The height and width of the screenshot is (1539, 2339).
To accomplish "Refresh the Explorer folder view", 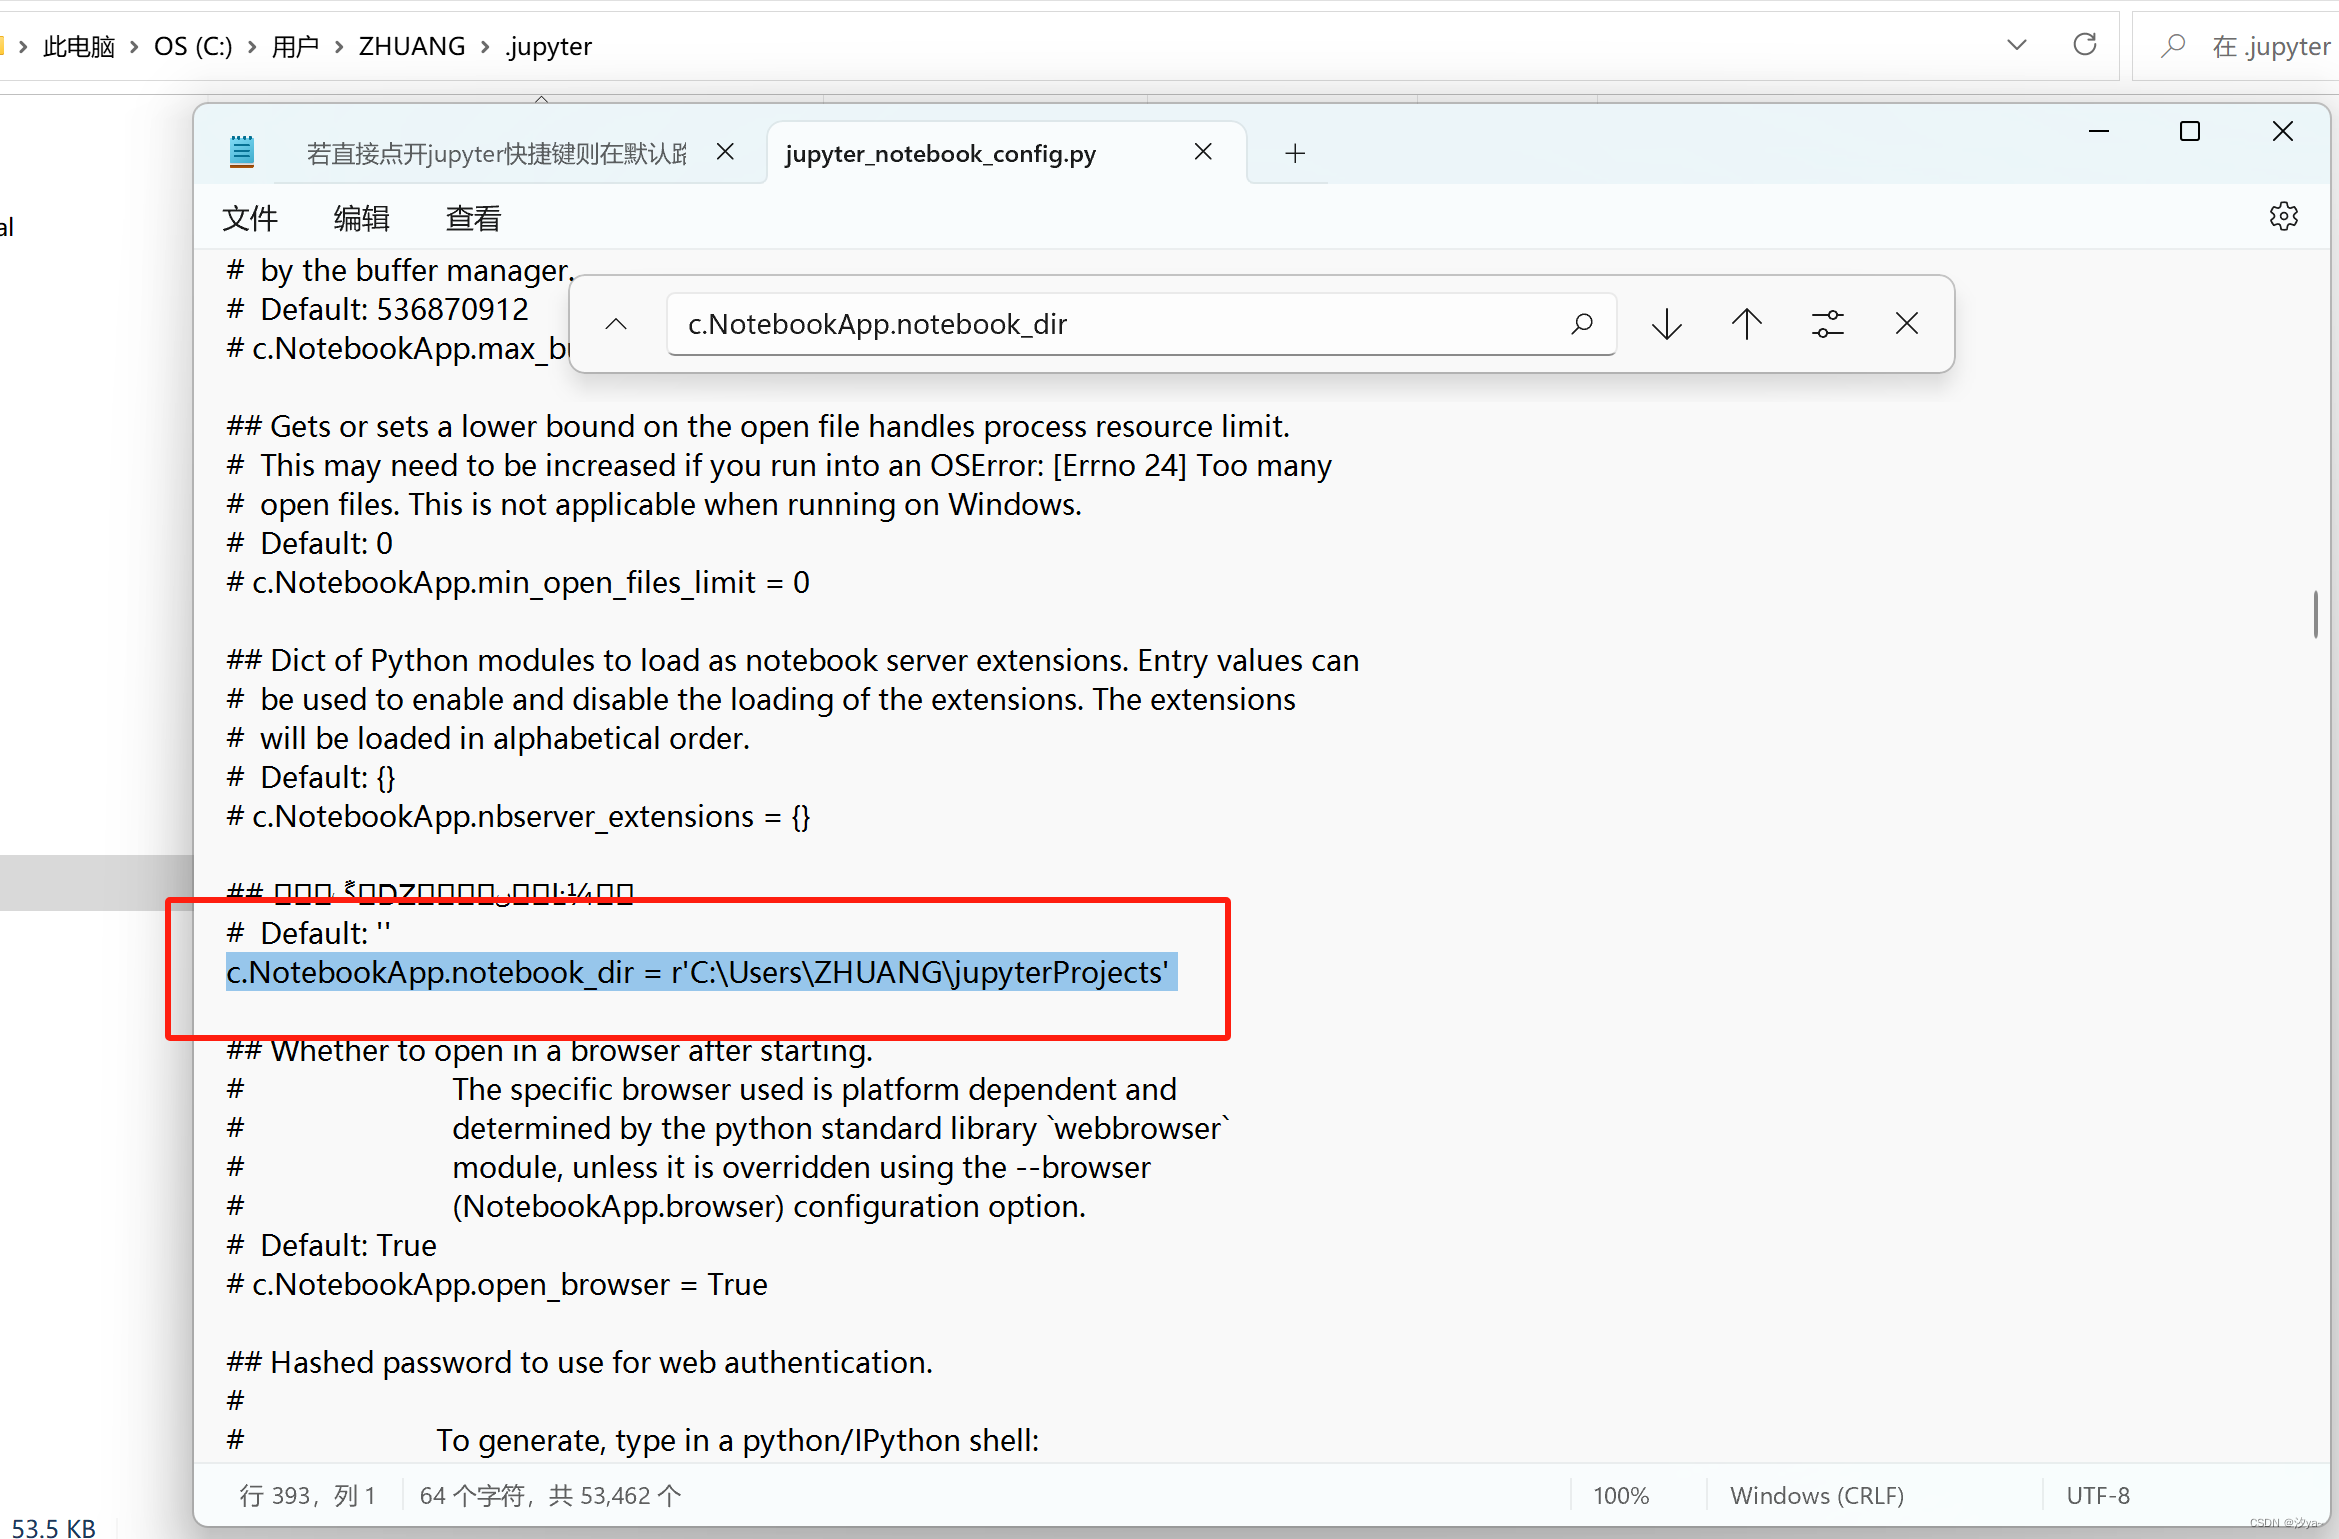I will click(x=2084, y=45).
